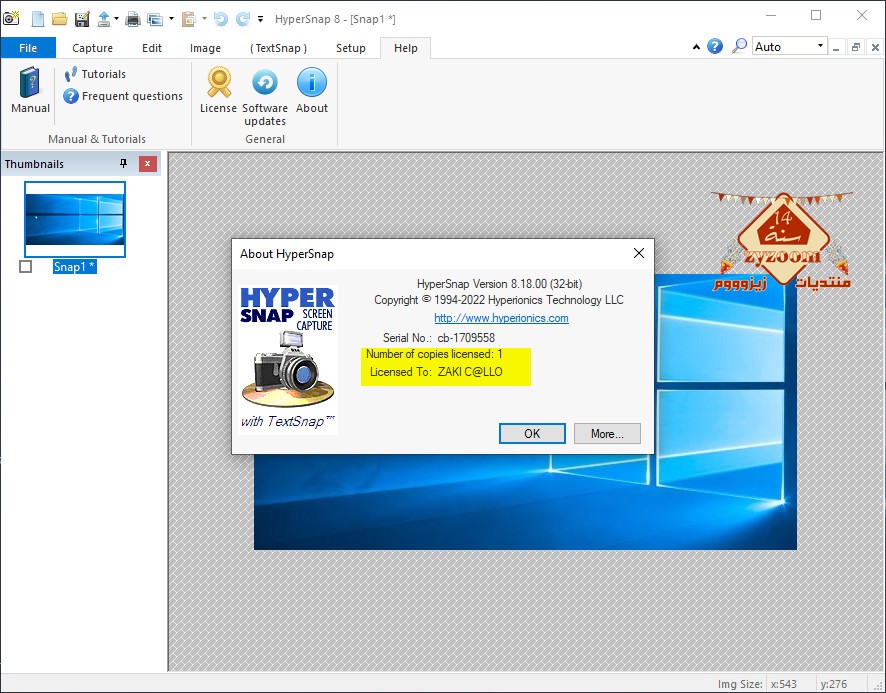Check for Software updates
Image resolution: width=886 pixels, height=693 pixels.
(264, 97)
